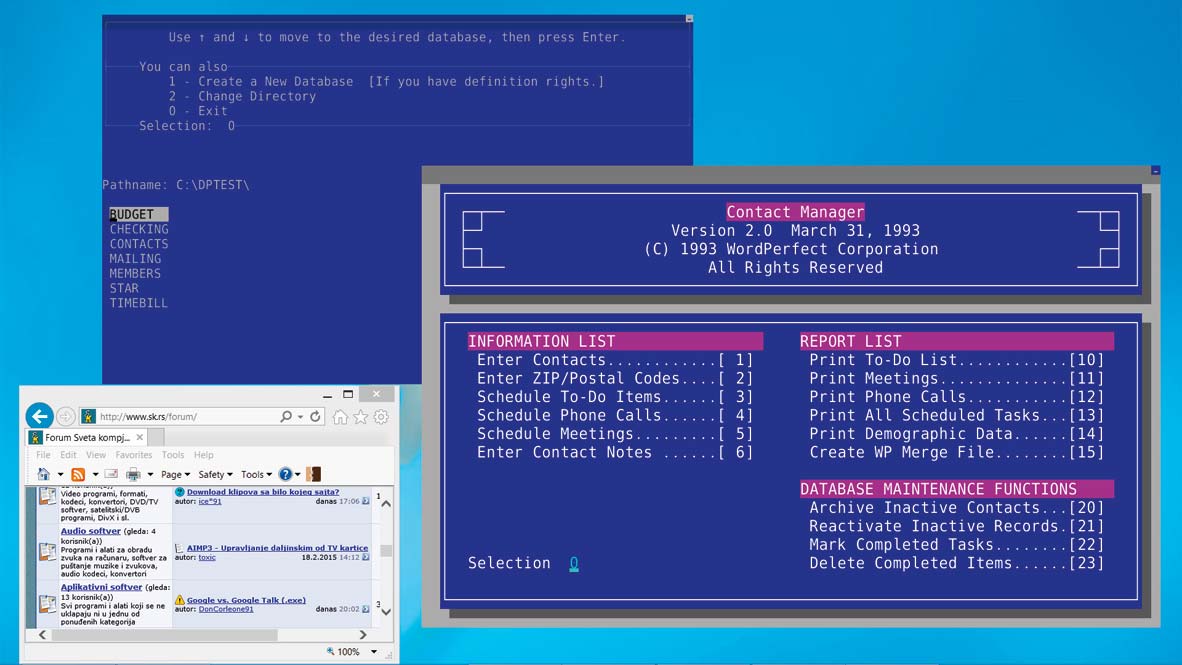Viewport: 1182px width, 665px height.
Task: Open the File menu
Action: pyautogui.click(x=43, y=455)
